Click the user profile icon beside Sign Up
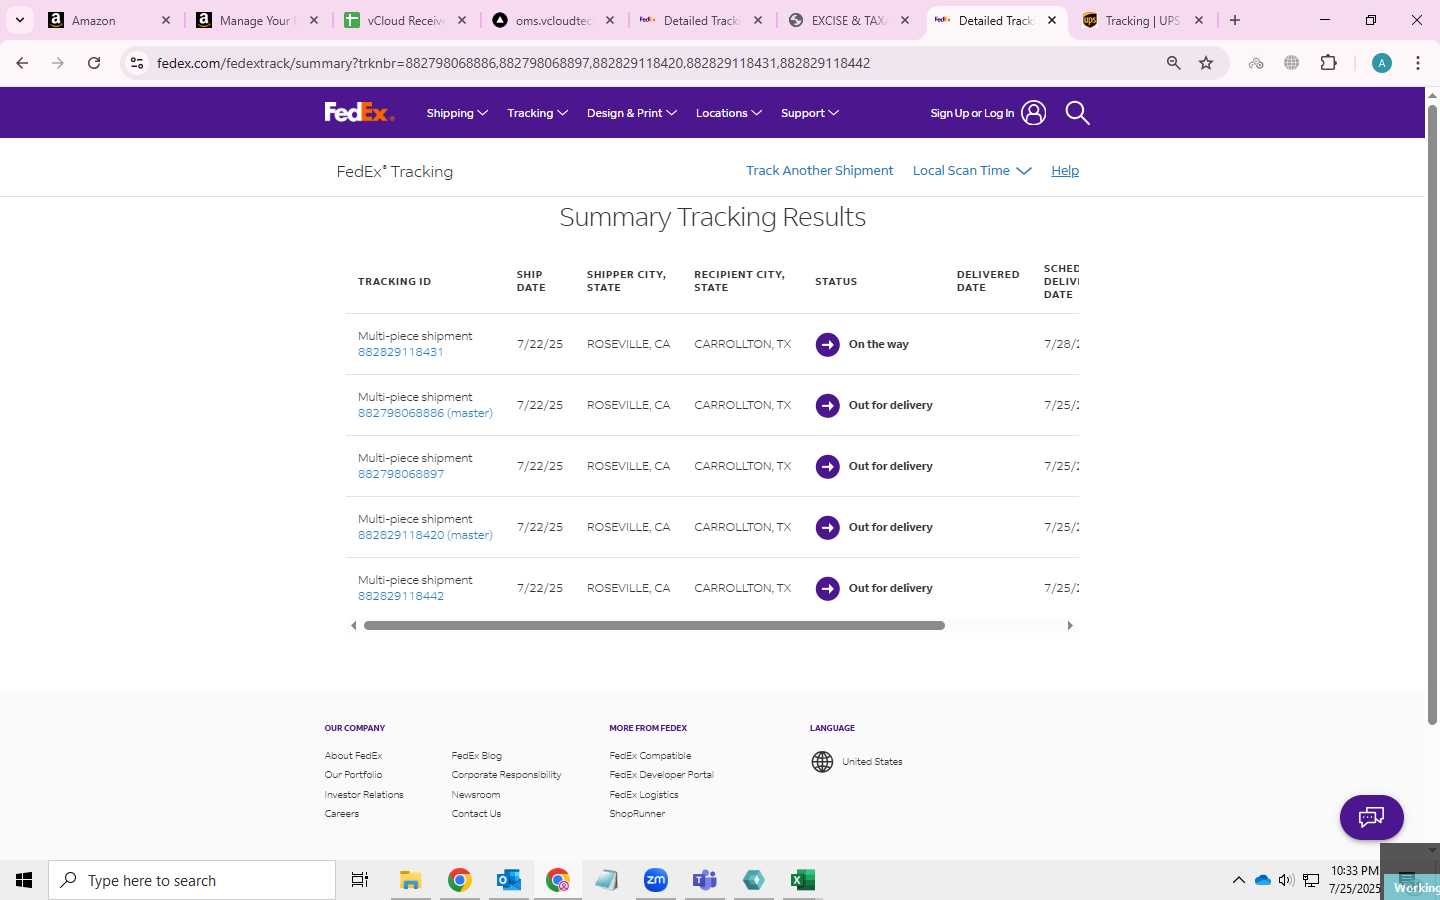 [1034, 113]
